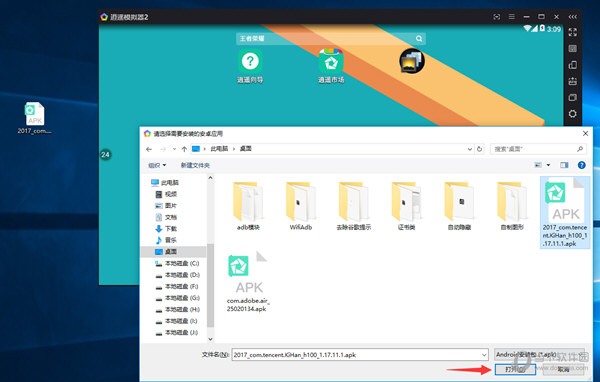Select 本地磁盘 (I:) in navigation tree
Screen dimensions: 600x382
click(177, 321)
